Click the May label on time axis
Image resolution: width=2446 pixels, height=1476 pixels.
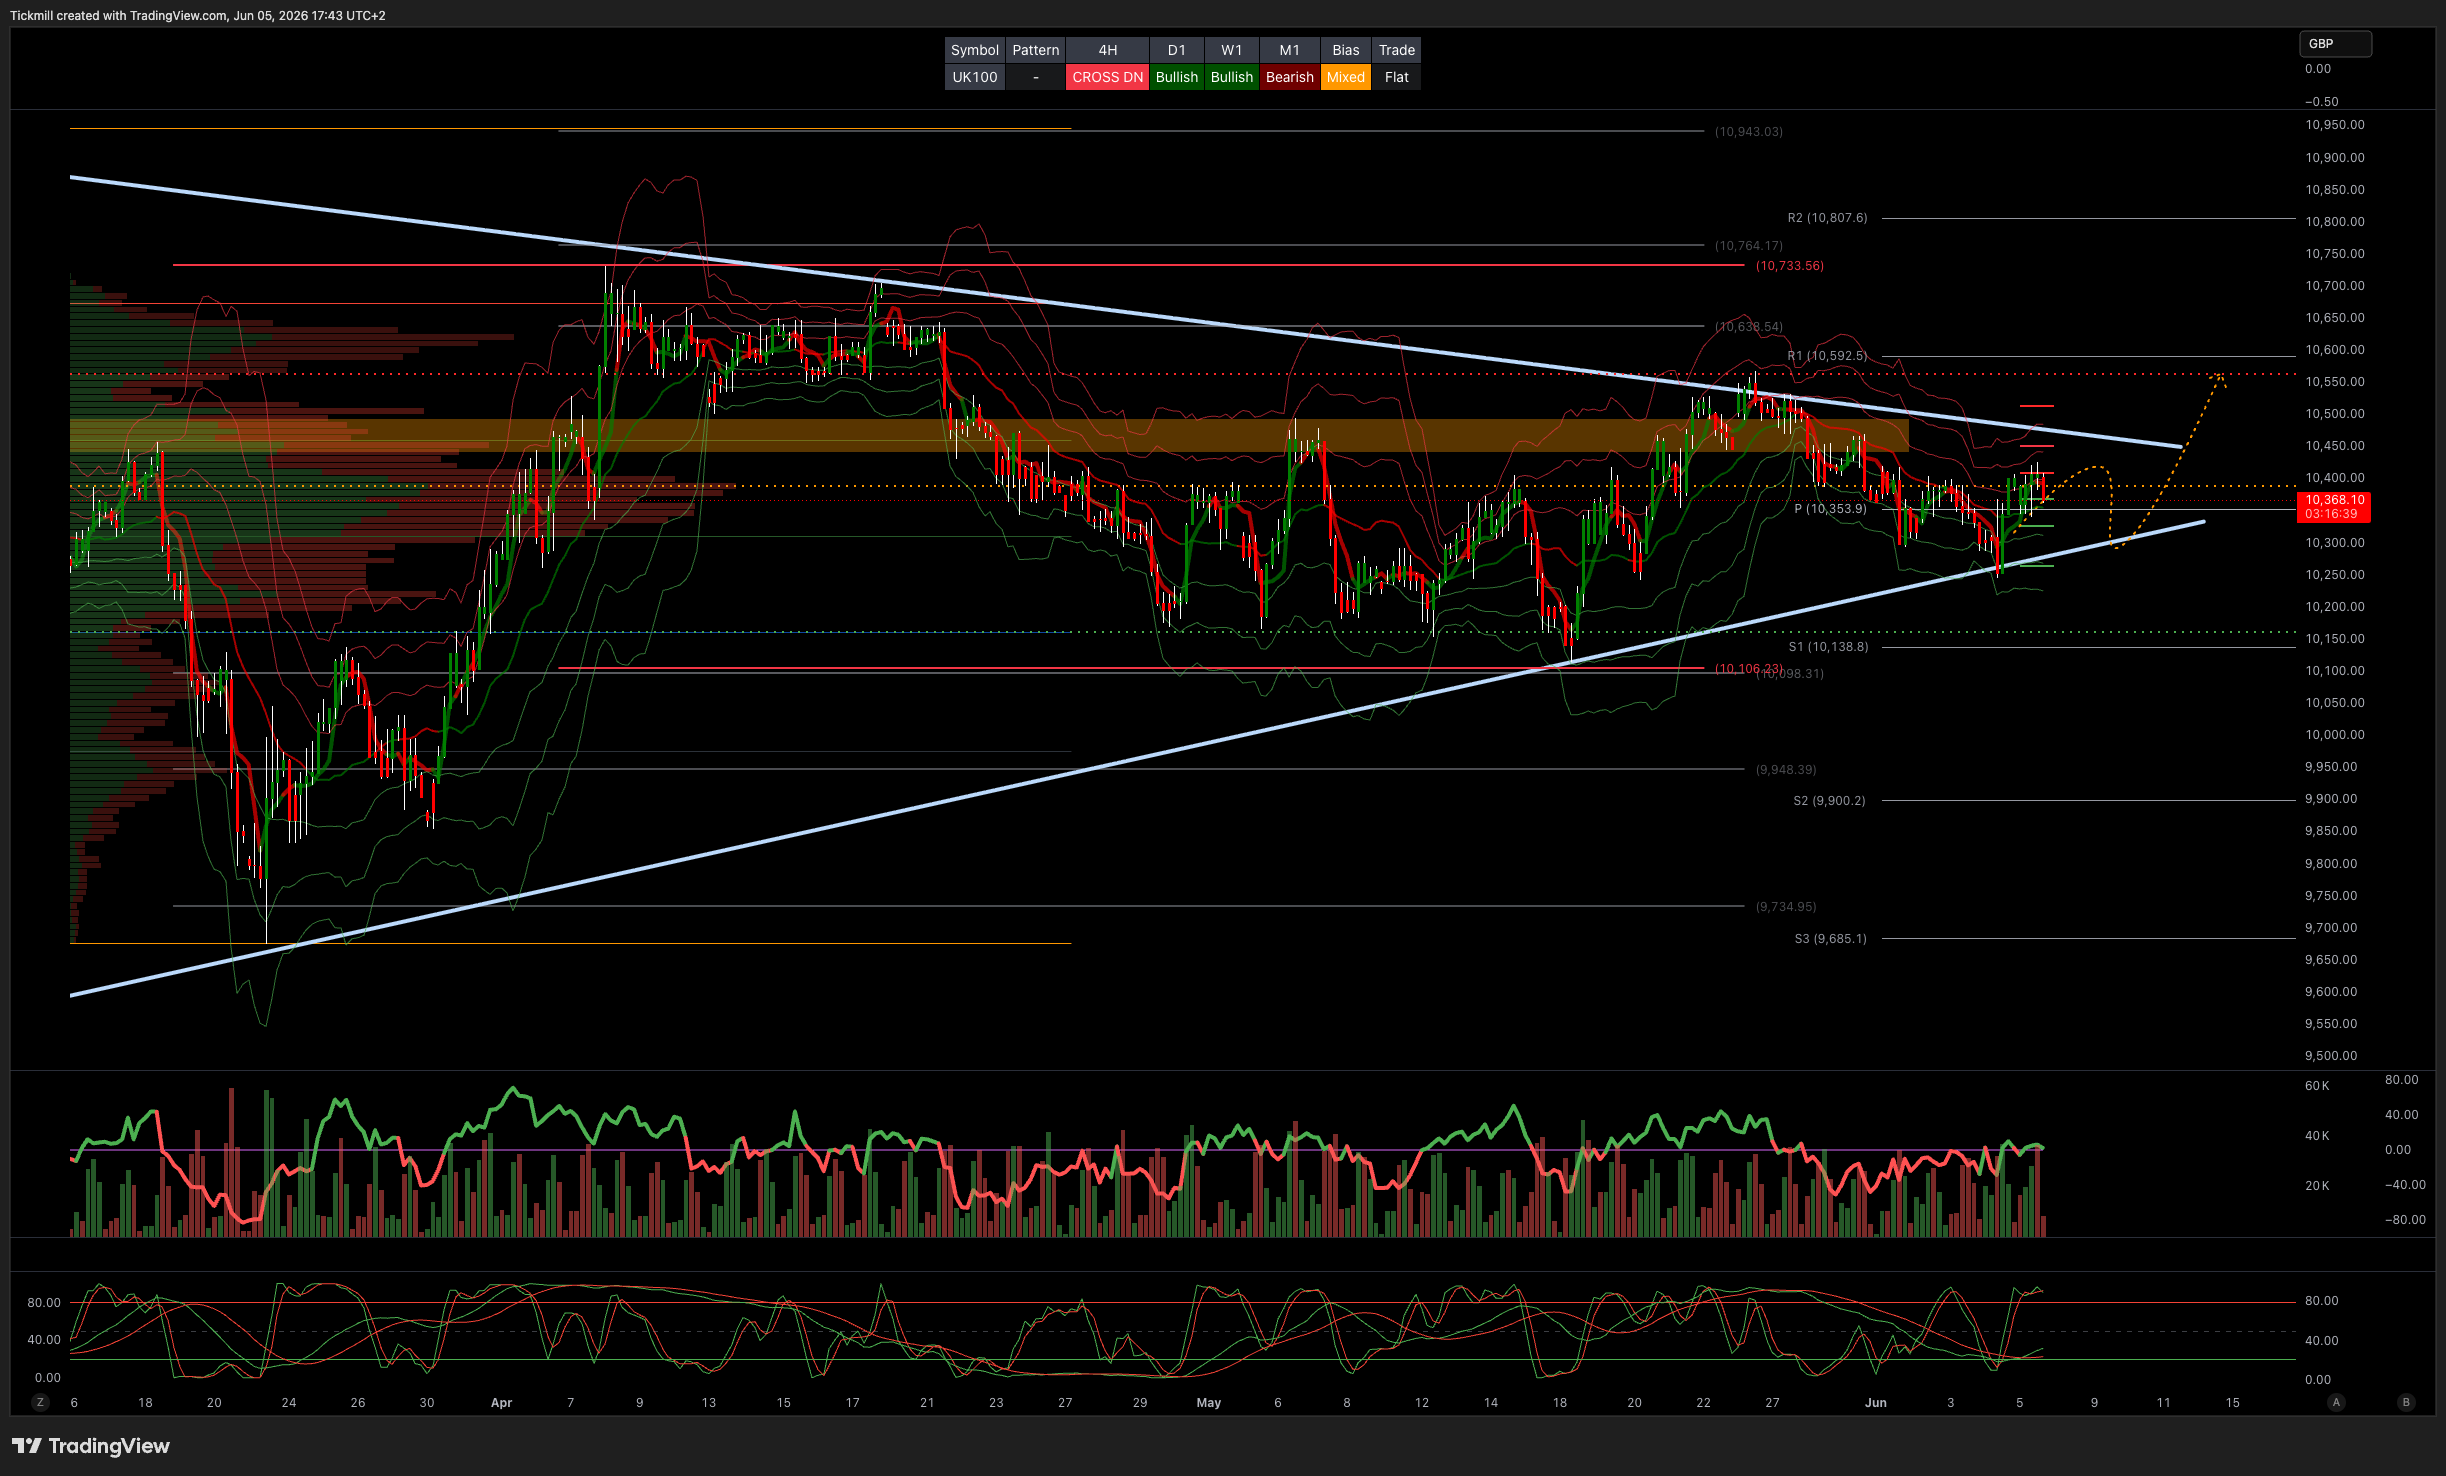coord(1208,1403)
